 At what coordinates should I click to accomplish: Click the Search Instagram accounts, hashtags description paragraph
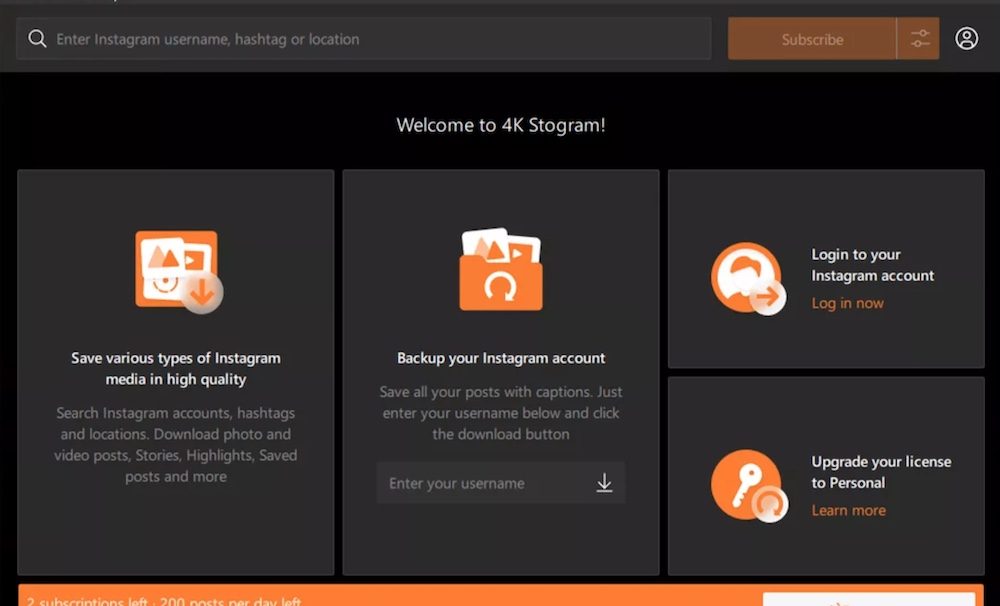pyautogui.click(x=175, y=445)
